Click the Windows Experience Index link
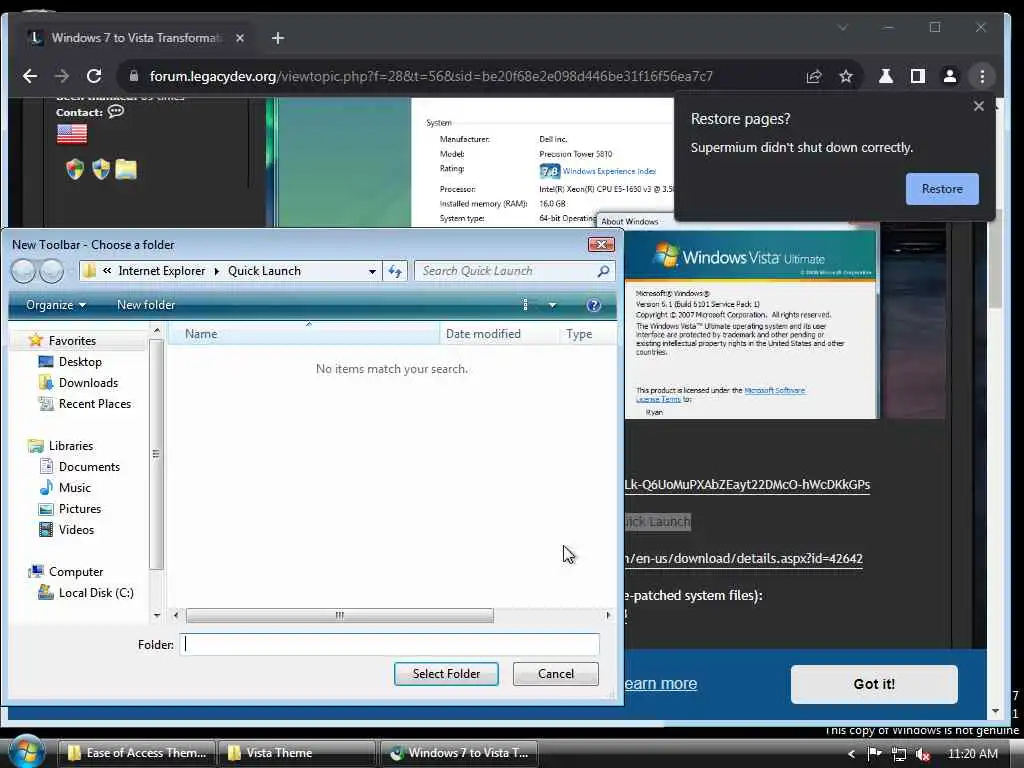 click(x=609, y=171)
